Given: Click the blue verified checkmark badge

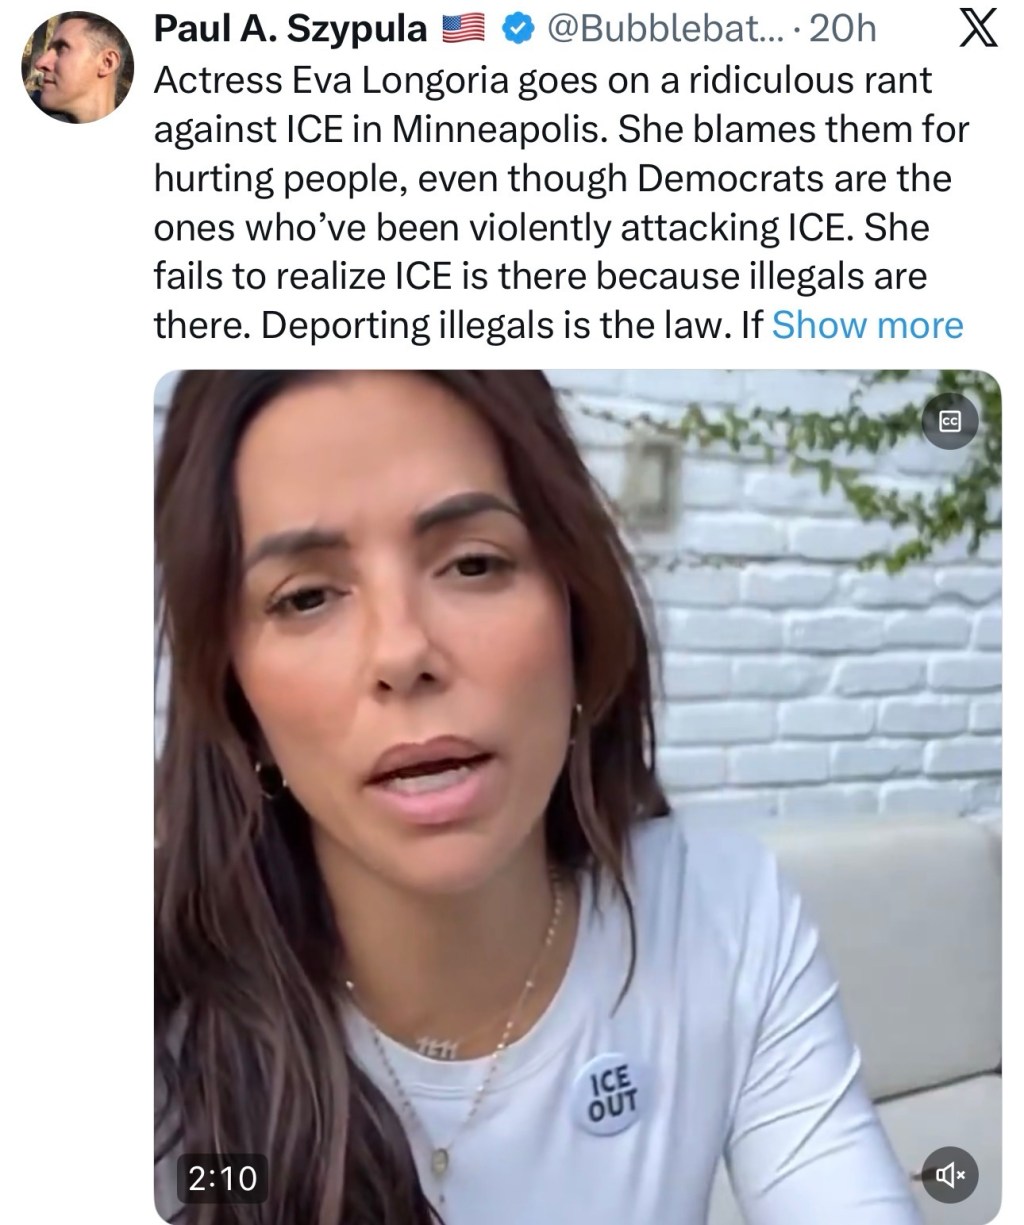Looking at the screenshot, I should pyautogui.click(x=513, y=30).
